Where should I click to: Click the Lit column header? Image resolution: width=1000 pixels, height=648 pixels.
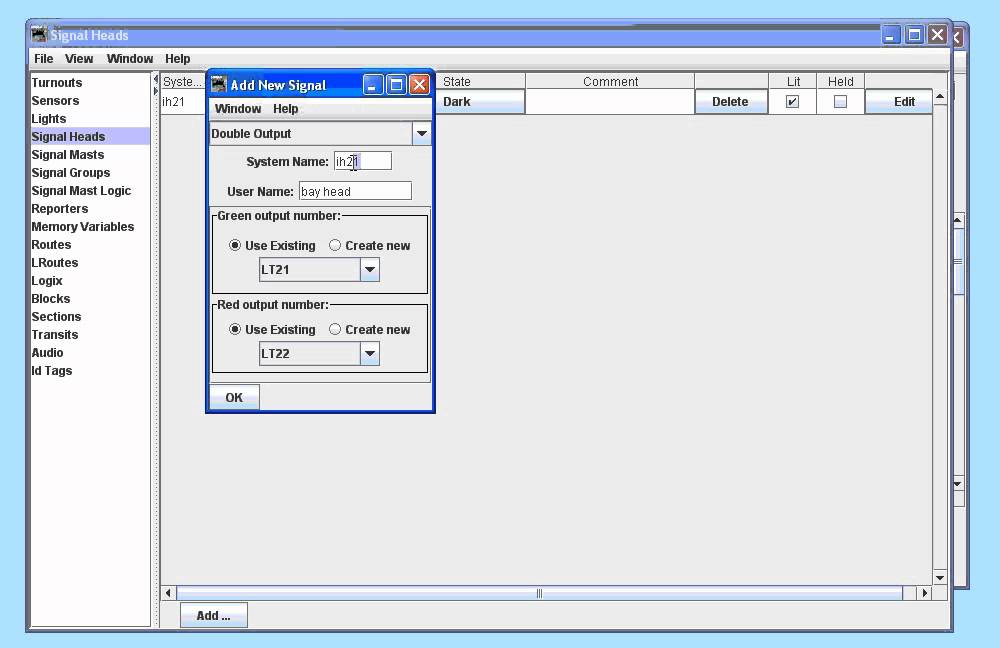tap(793, 82)
